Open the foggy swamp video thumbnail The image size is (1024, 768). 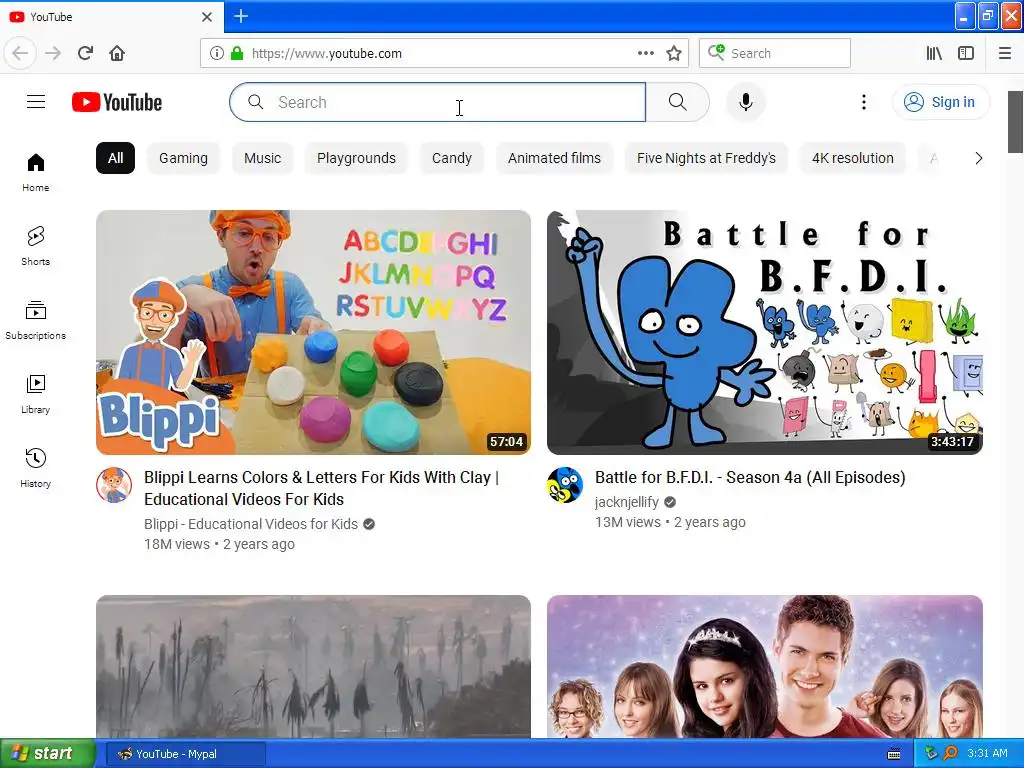pos(313,667)
